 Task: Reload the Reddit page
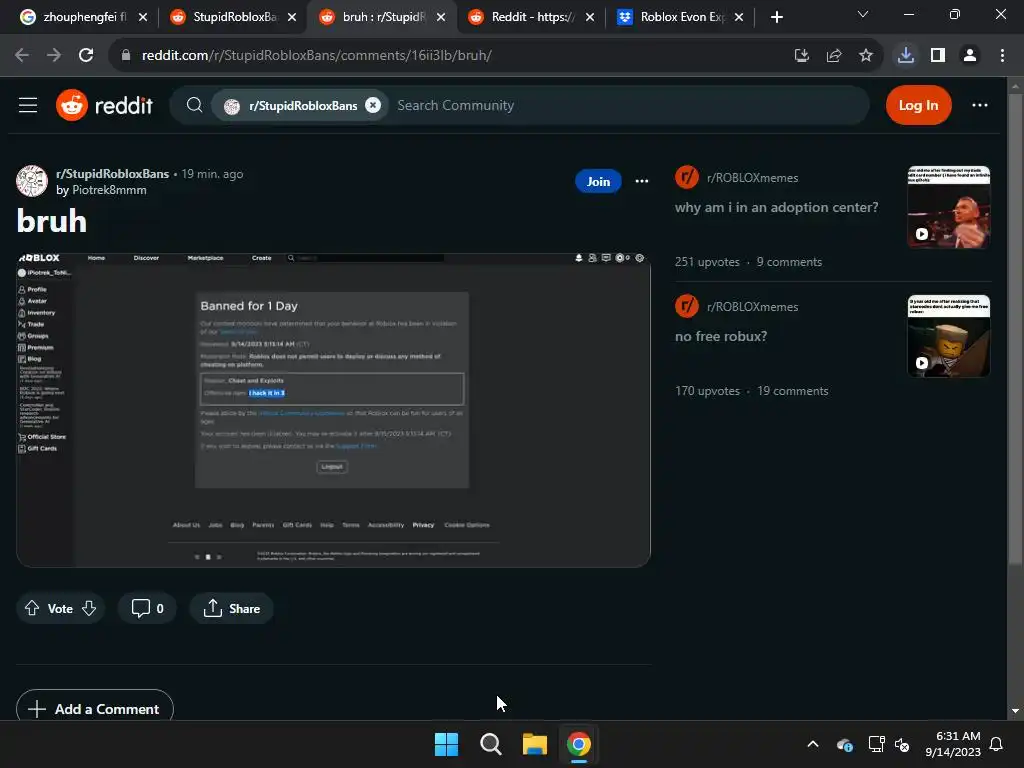coord(86,56)
